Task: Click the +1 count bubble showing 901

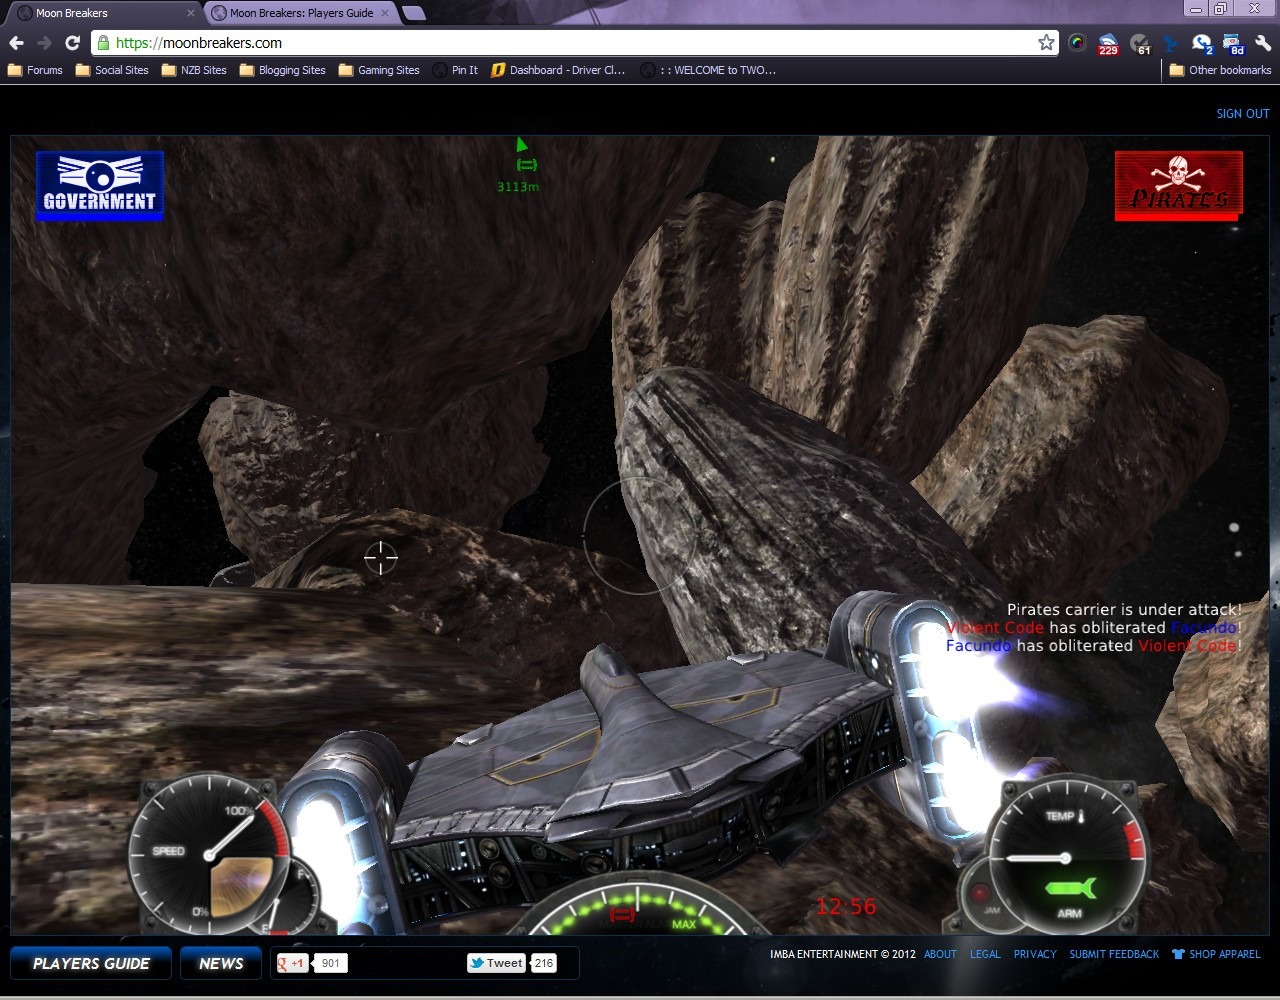Action: [330, 963]
